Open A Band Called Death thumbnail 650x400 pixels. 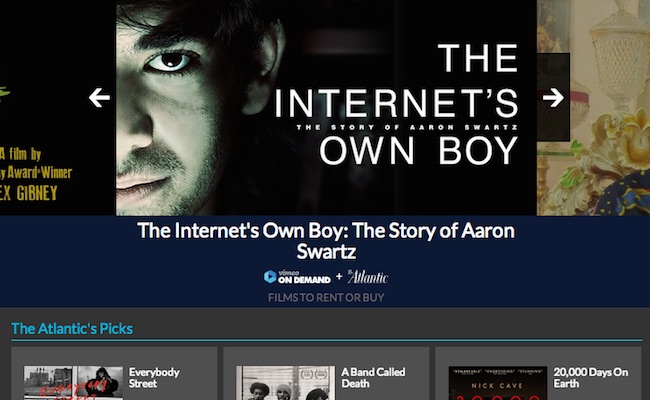coord(286,383)
